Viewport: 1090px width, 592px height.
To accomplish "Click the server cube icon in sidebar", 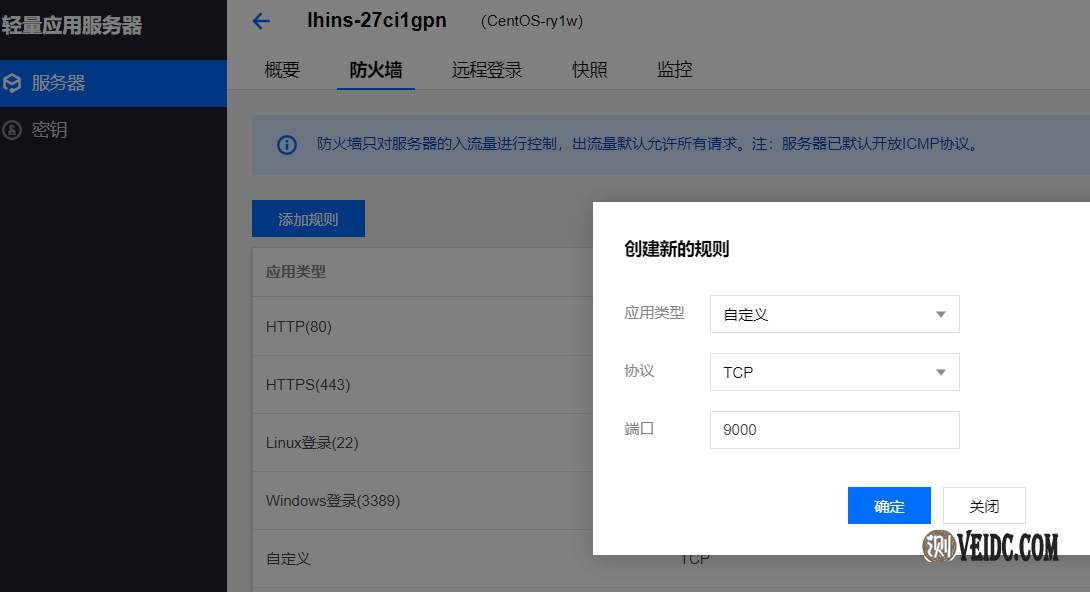I will tap(12, 83).
